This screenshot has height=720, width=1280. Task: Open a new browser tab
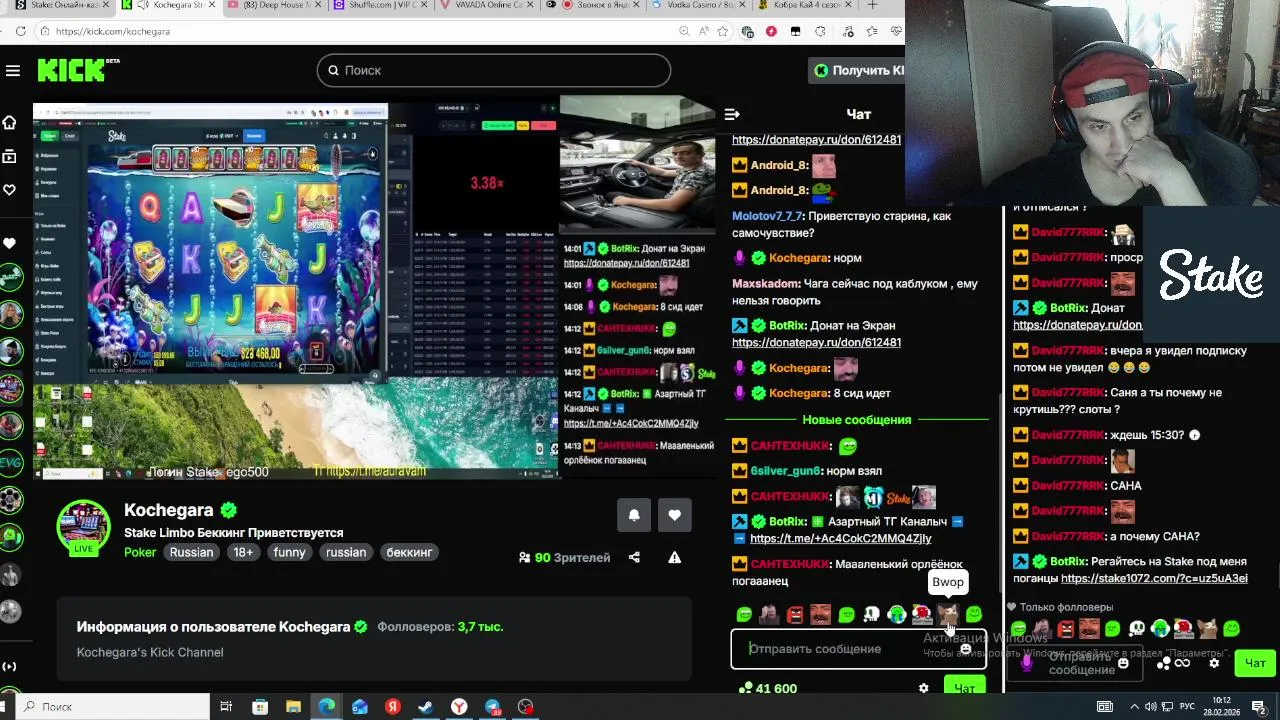point(872,5)
